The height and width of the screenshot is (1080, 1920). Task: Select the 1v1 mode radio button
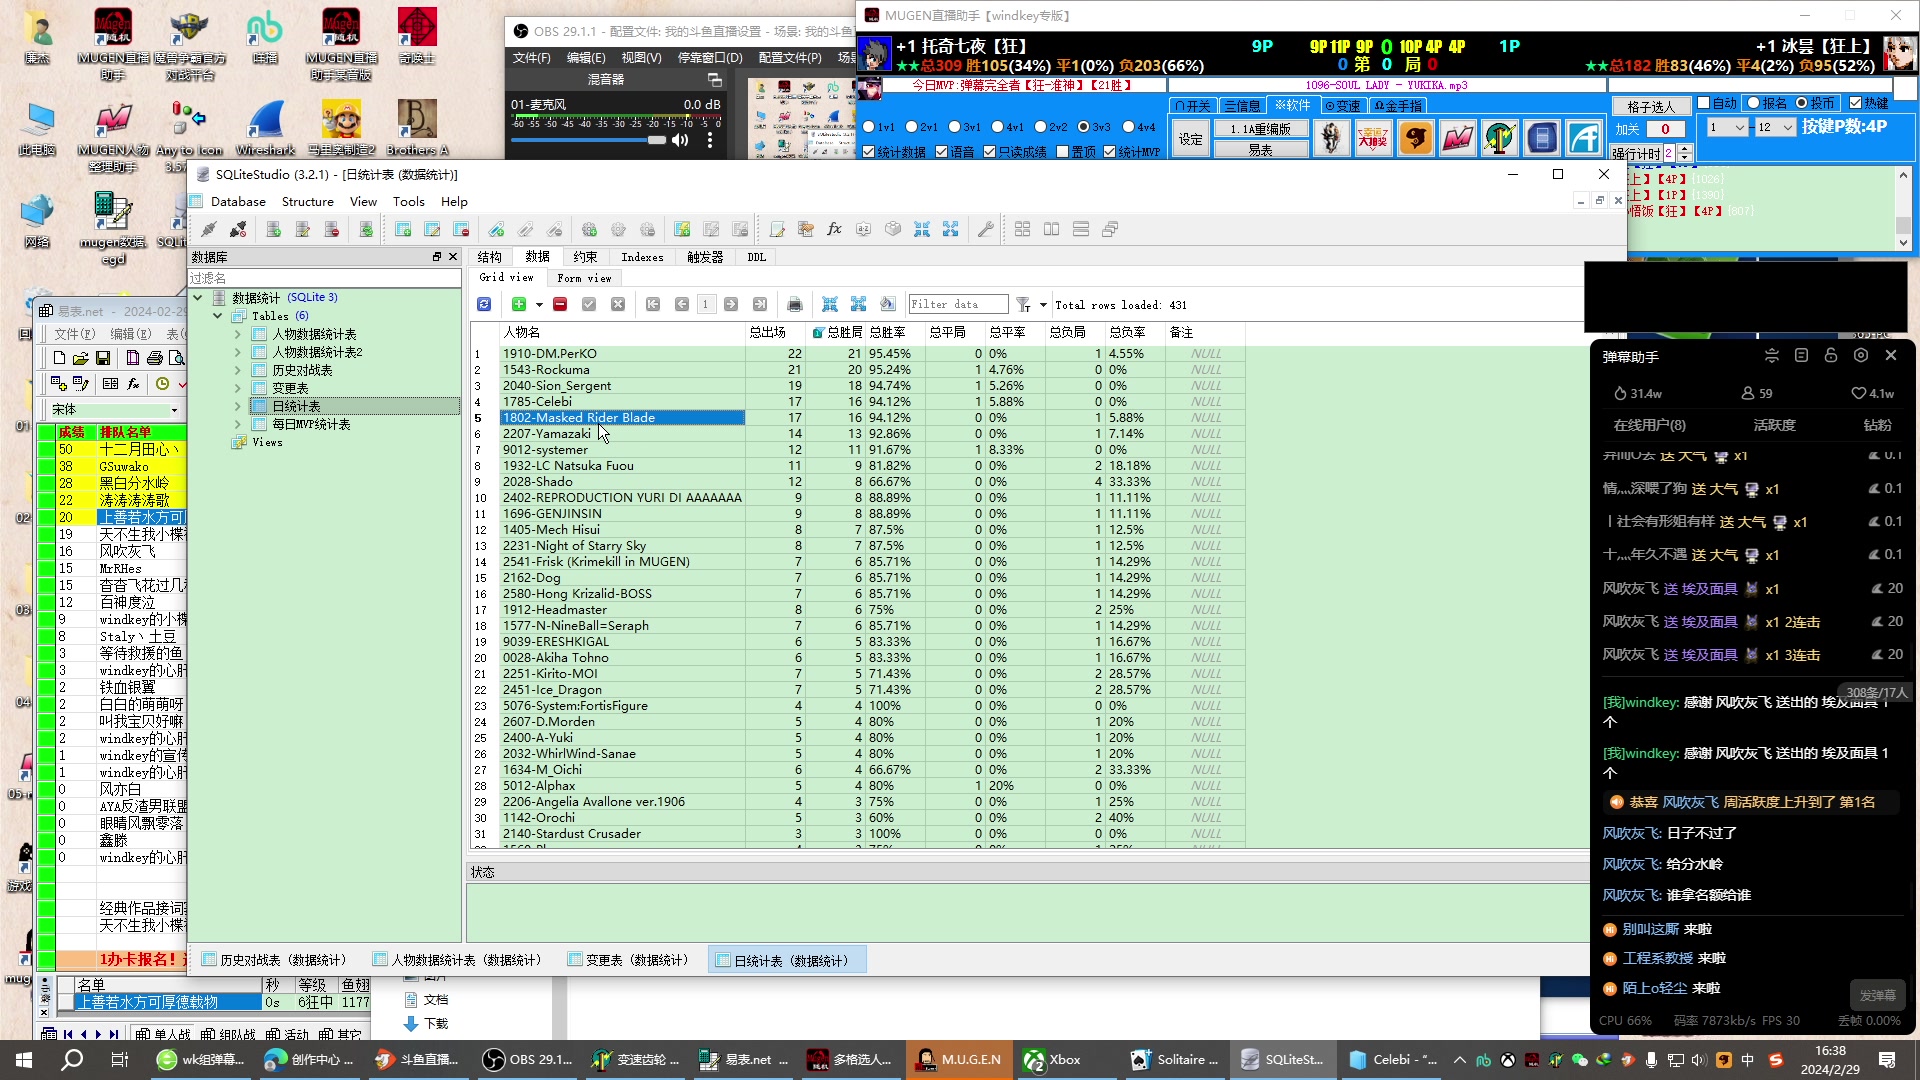click(x=870, y=127)
